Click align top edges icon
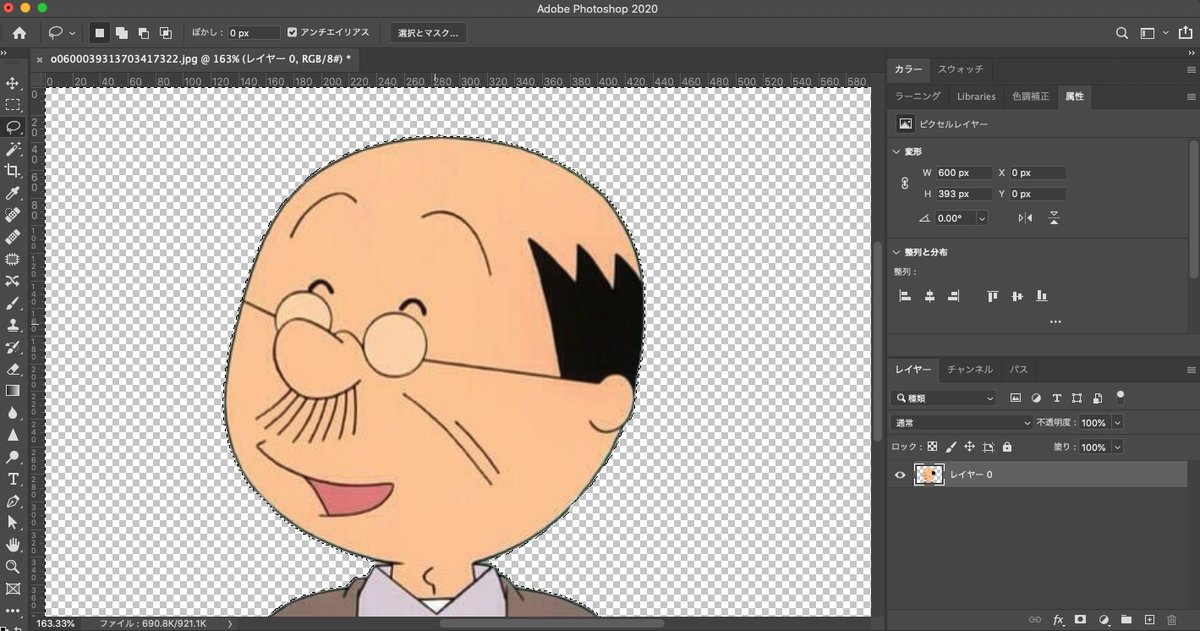The height and width of the screenshot is (631, 1200). [x=993, y=296]
